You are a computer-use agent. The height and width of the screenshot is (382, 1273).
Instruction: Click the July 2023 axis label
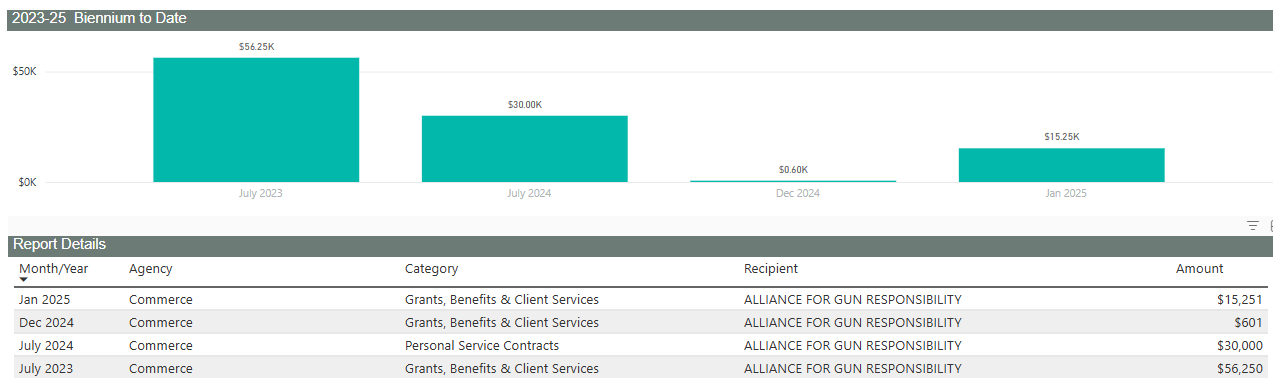(x=260, y=193)
